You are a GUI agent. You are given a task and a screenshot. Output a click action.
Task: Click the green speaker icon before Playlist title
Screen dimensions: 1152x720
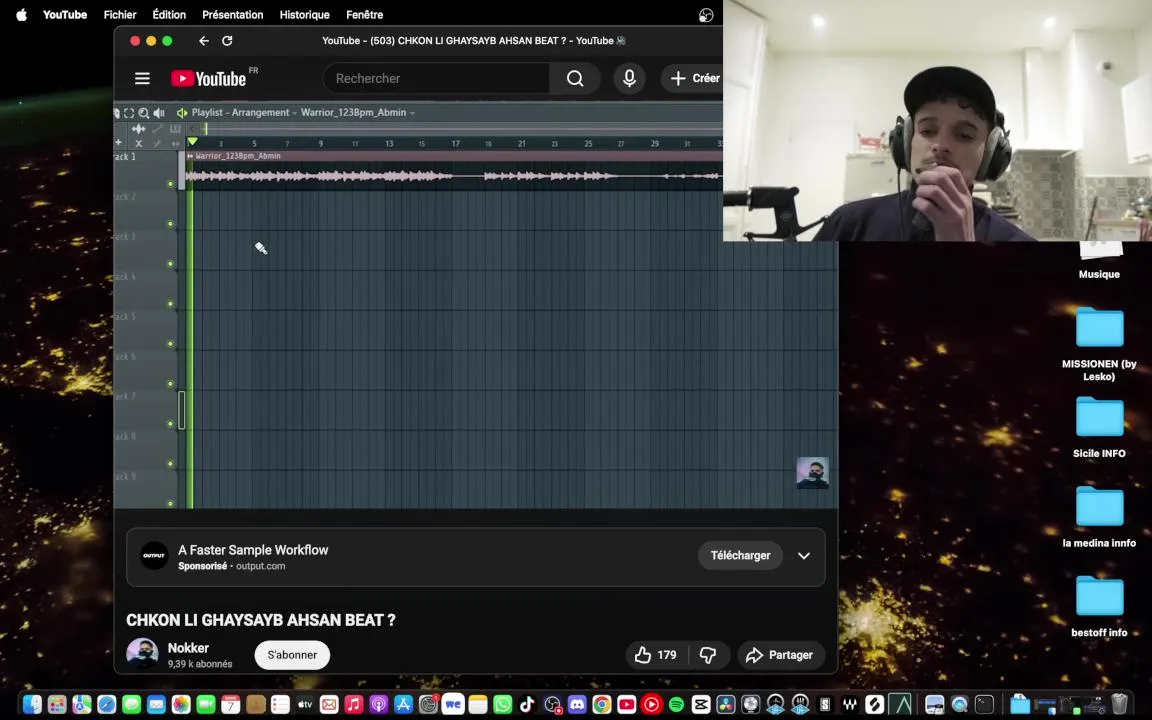tap(181, 112)
